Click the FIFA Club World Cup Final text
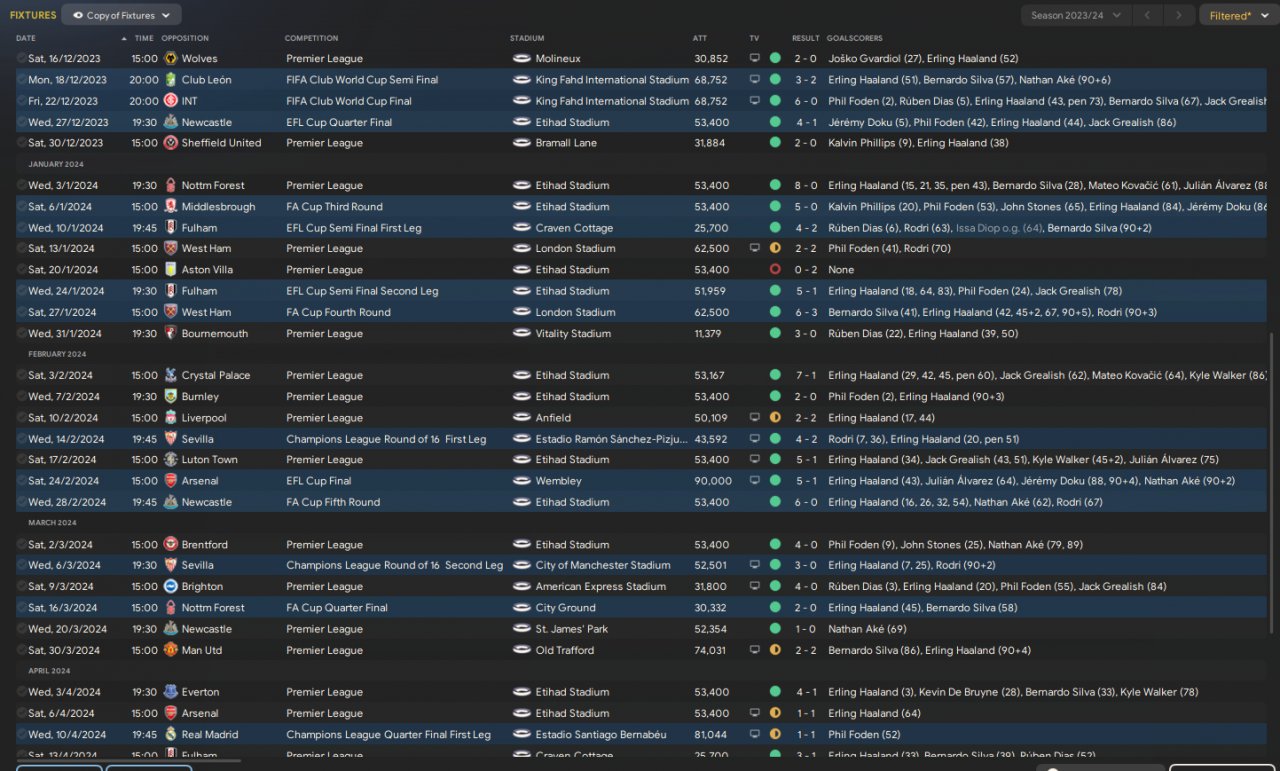This screenshot has height=771, width=1280. point(349,101)
